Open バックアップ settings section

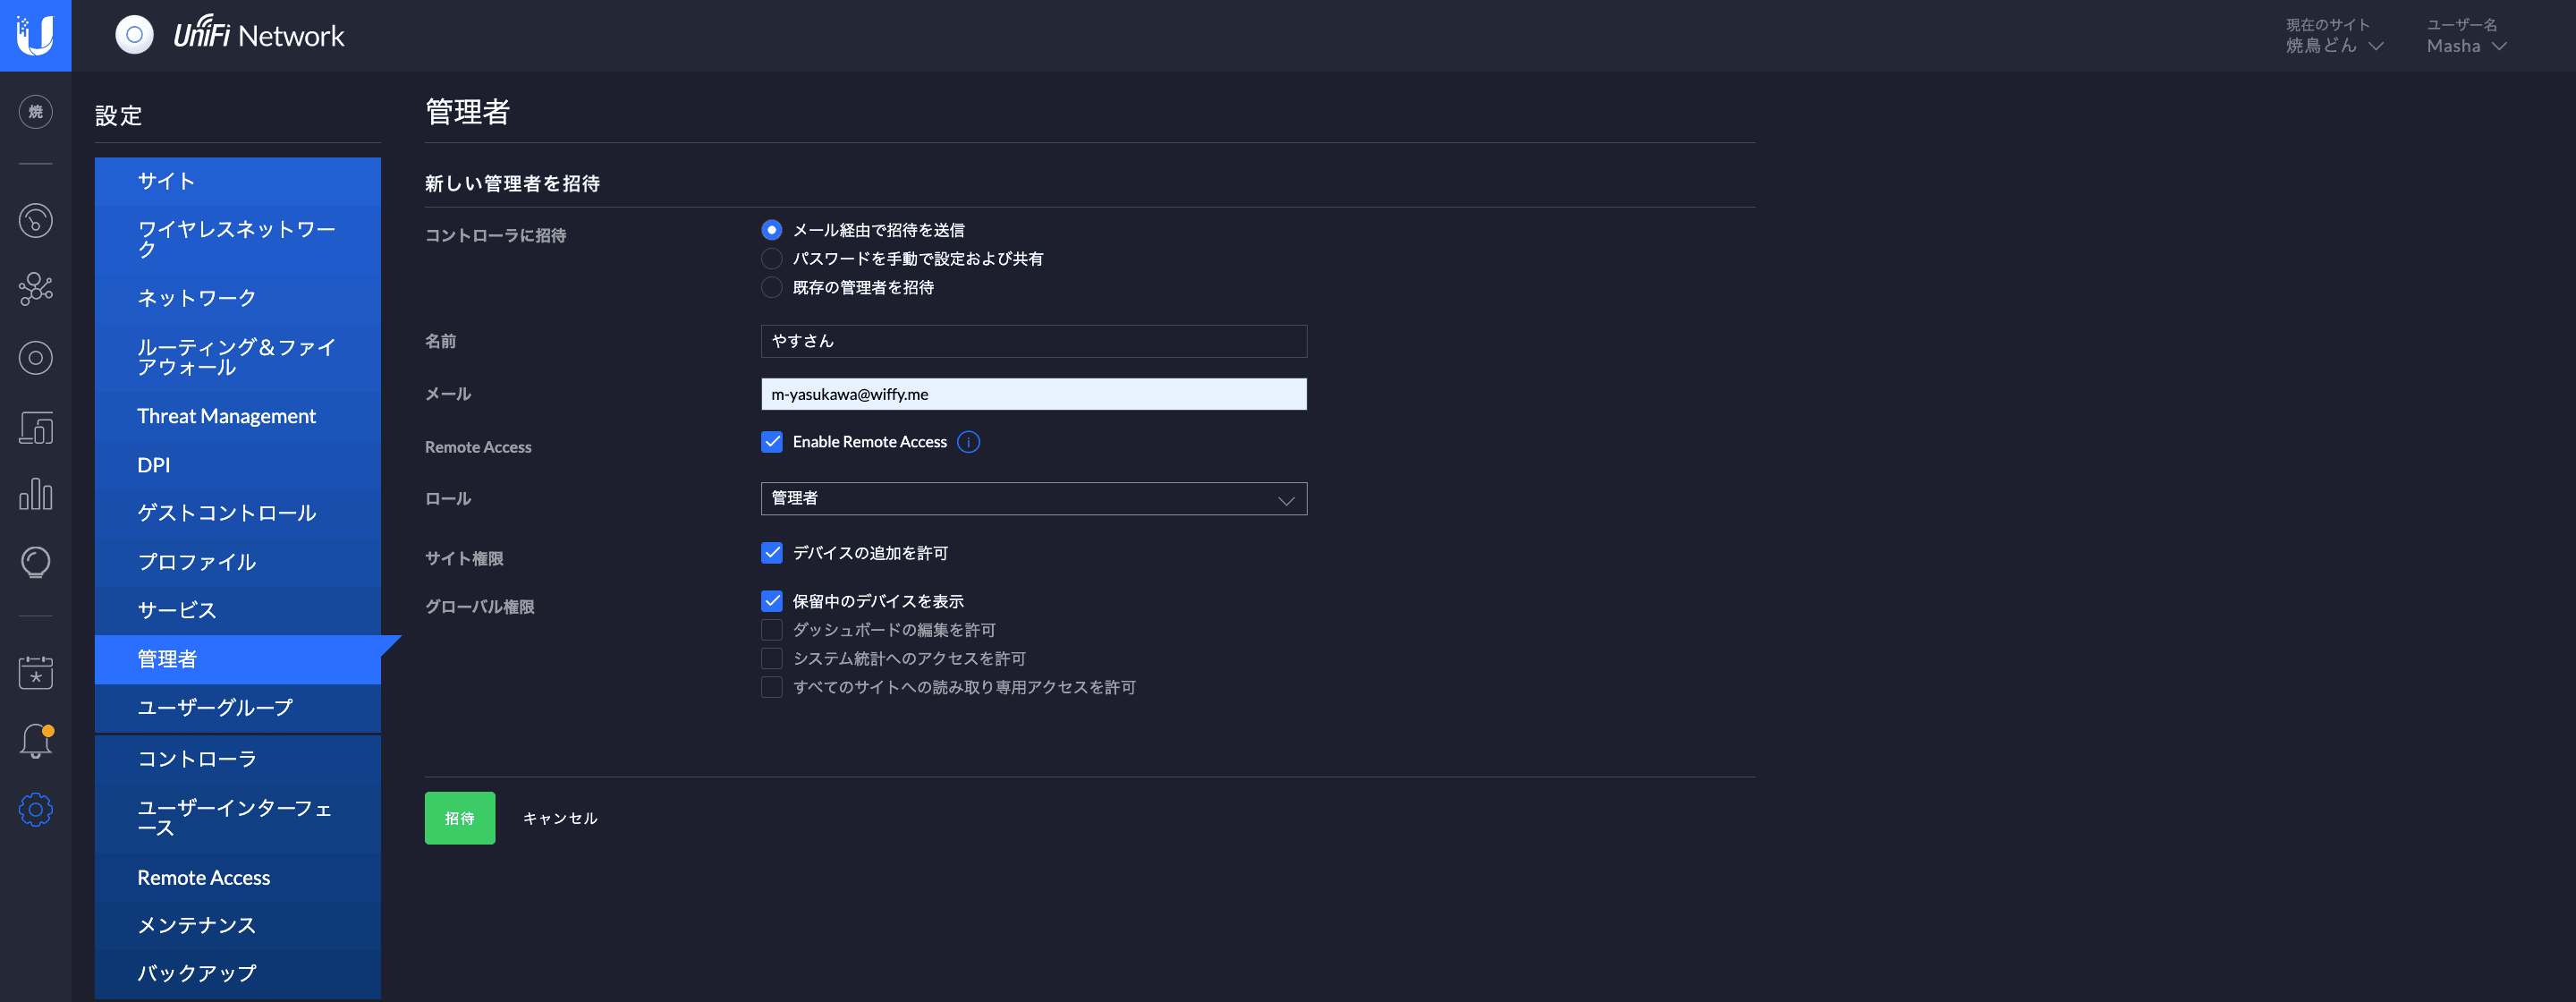coord(238,974)
